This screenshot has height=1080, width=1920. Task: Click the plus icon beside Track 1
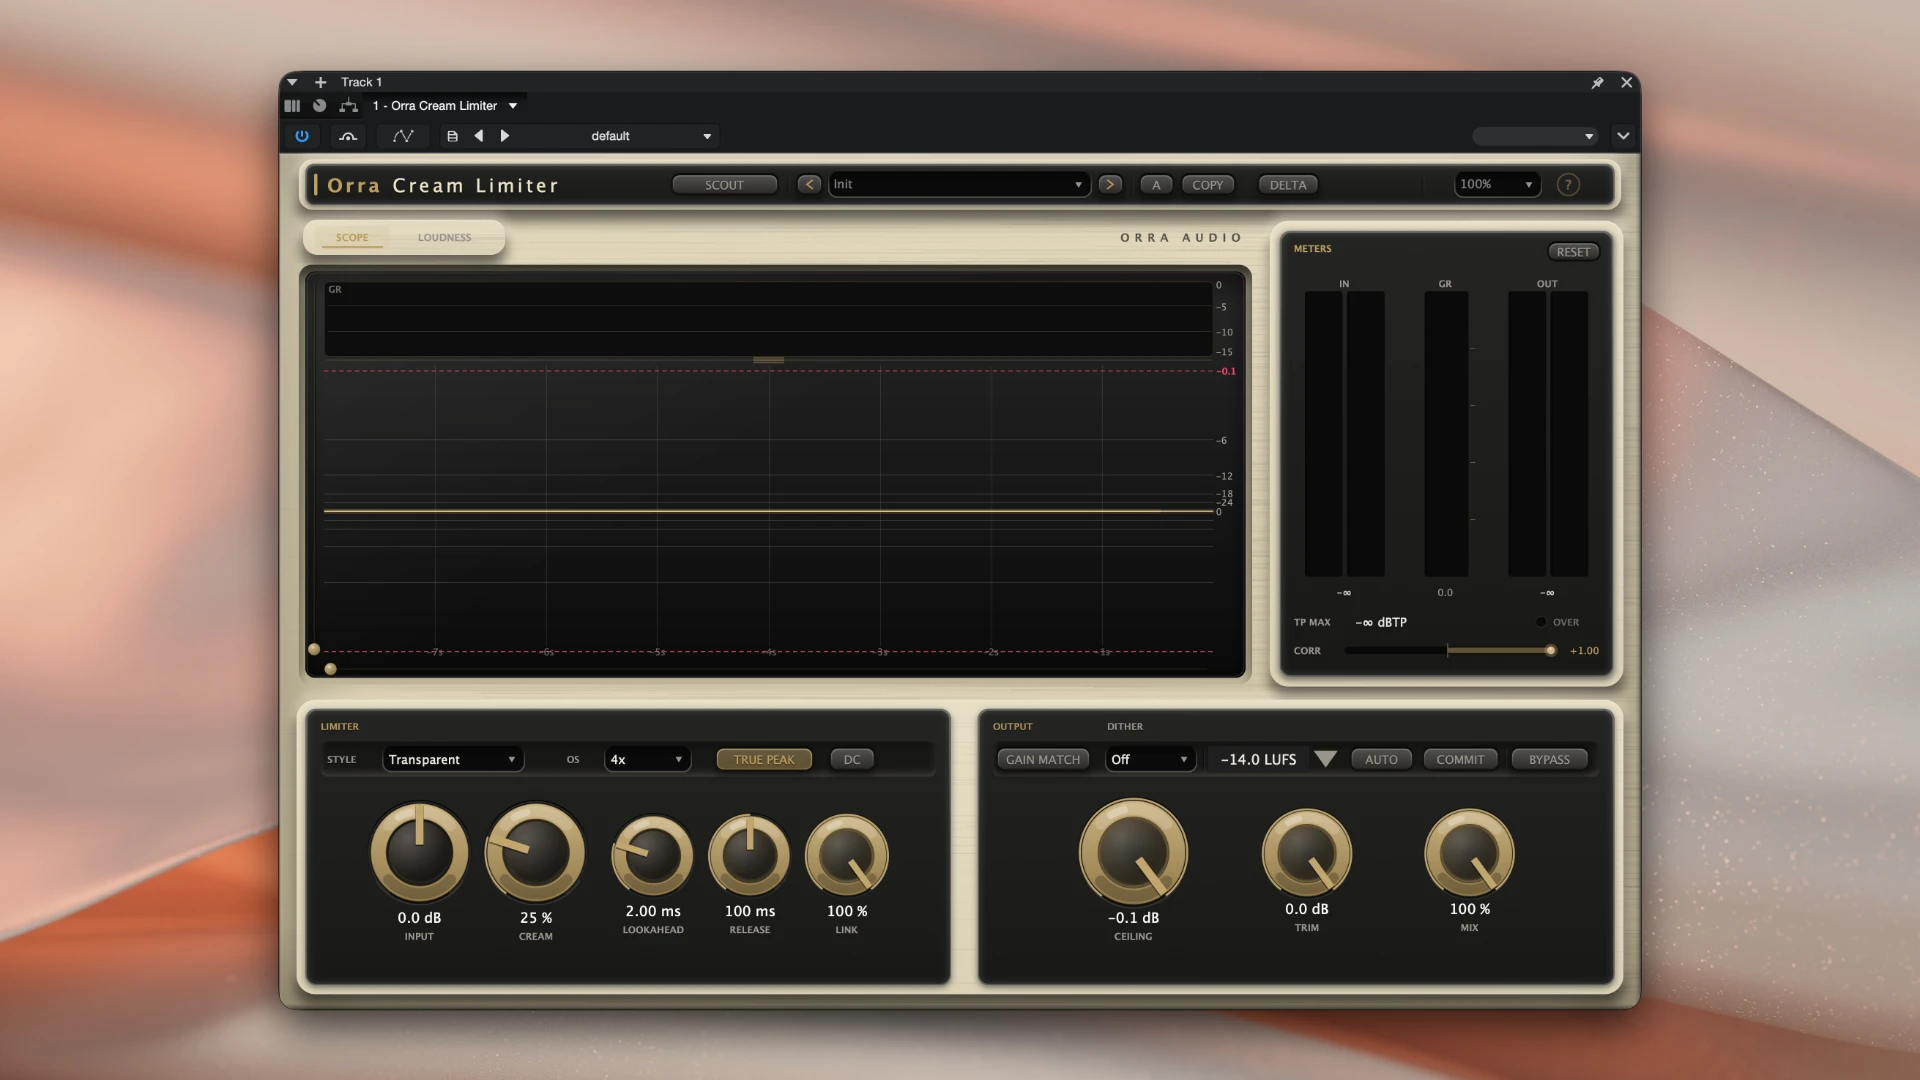click(320, 82)
